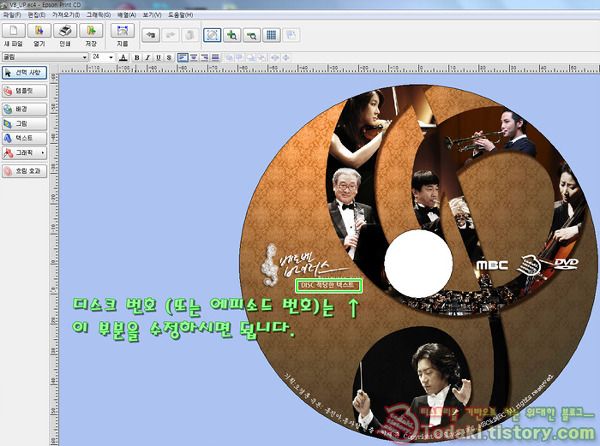Click the 열기 (Open) toolbar button
Screen dimensions: 600x446
39,31
